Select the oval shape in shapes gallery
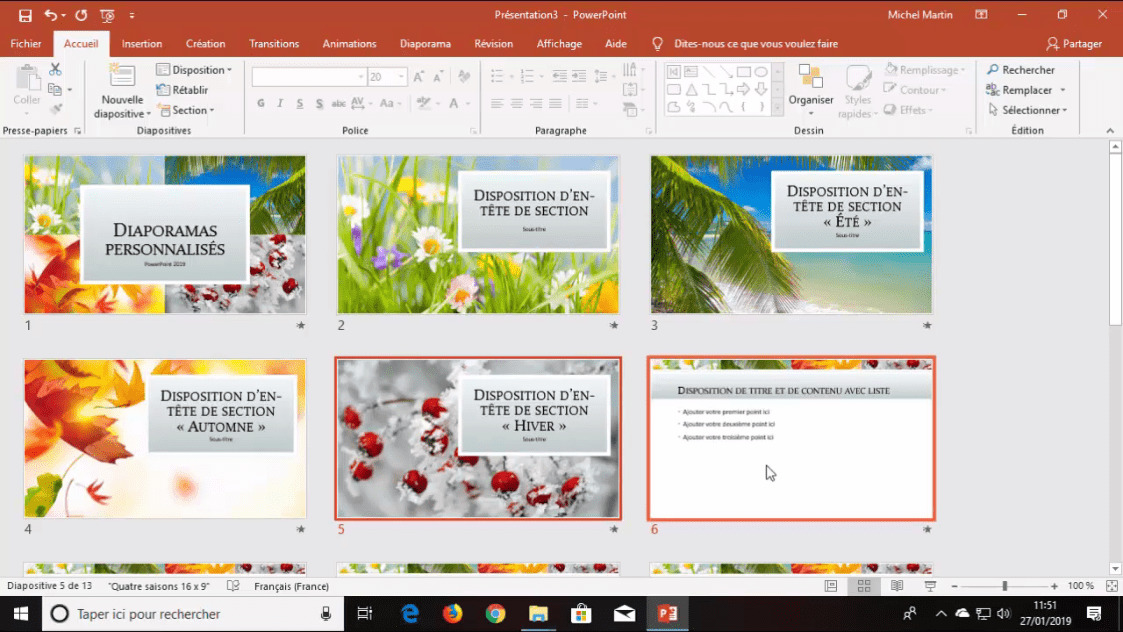This screenshot has height=632, width=1123. [x=761, y=72]
